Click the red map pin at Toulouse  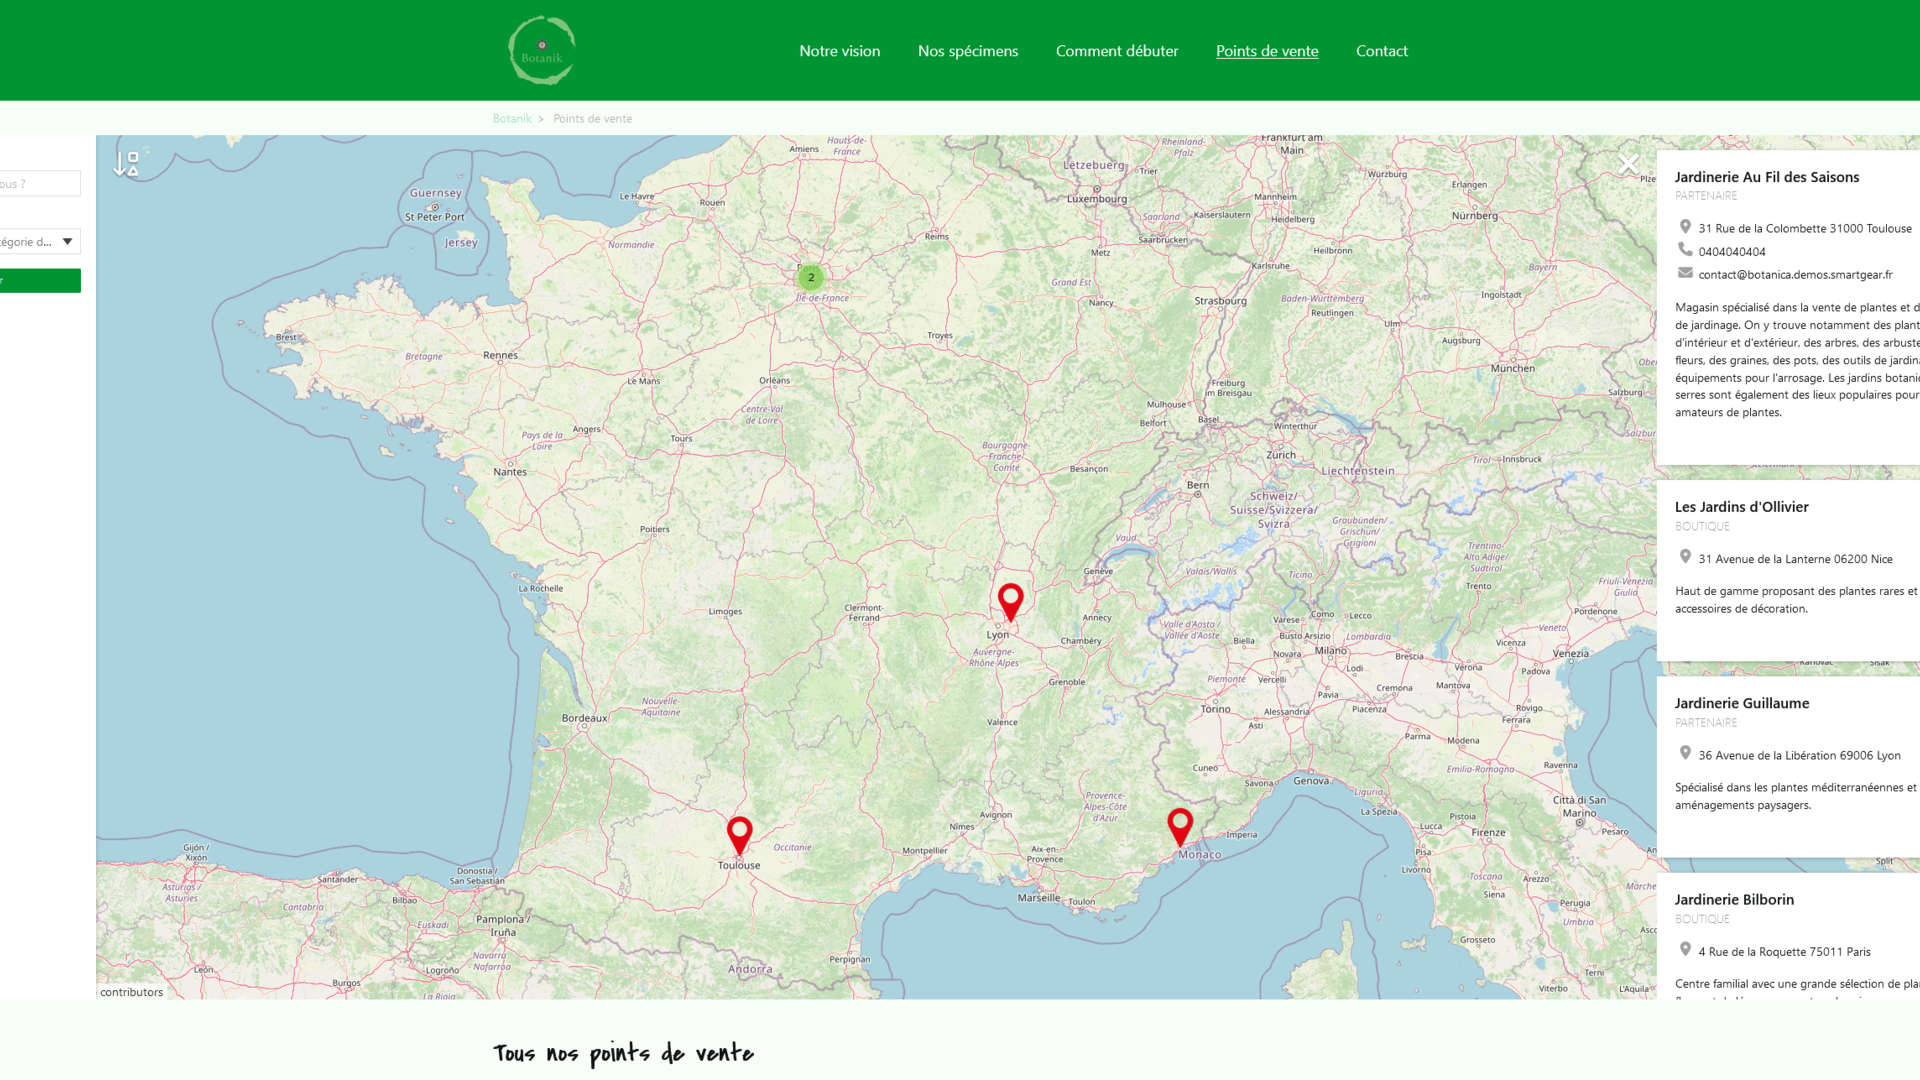(x=739, y=836)
